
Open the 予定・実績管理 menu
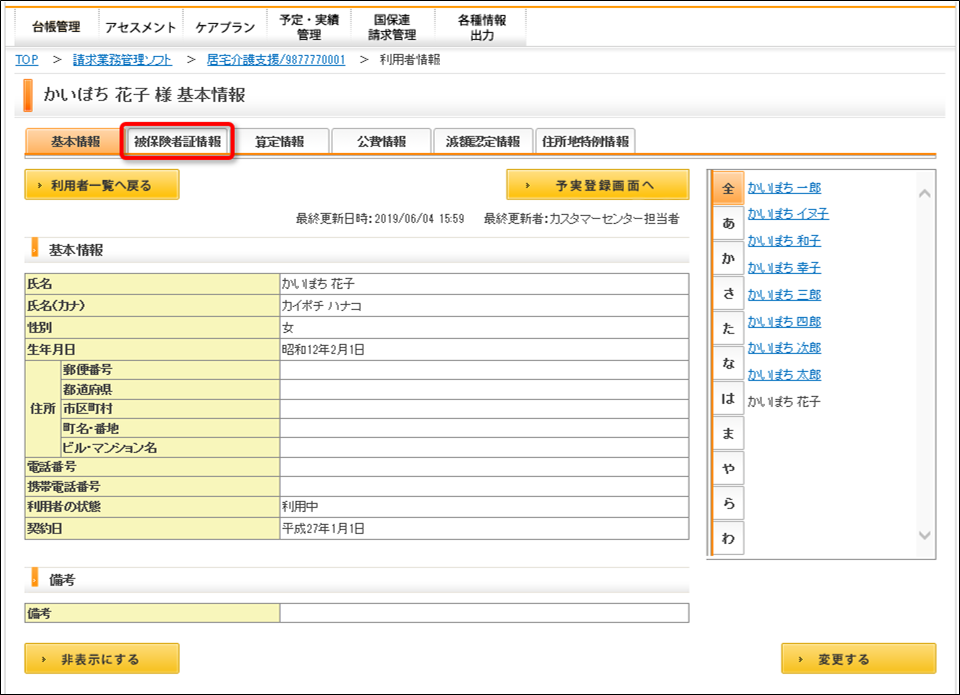click(x=309, y=27)
